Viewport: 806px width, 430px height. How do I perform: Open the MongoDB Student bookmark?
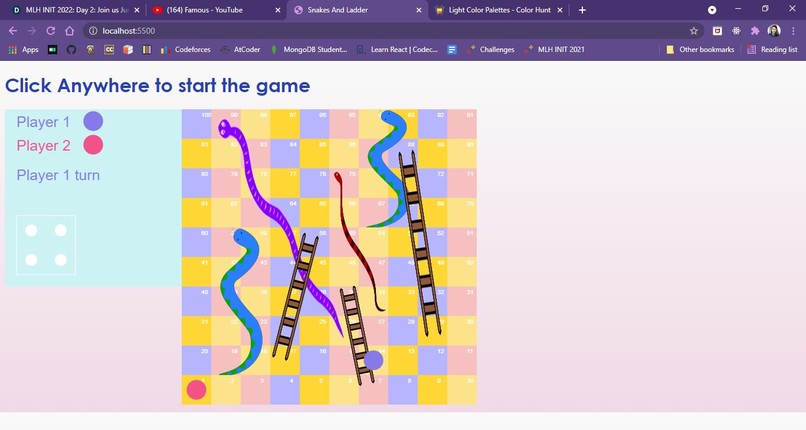[308, 50]
